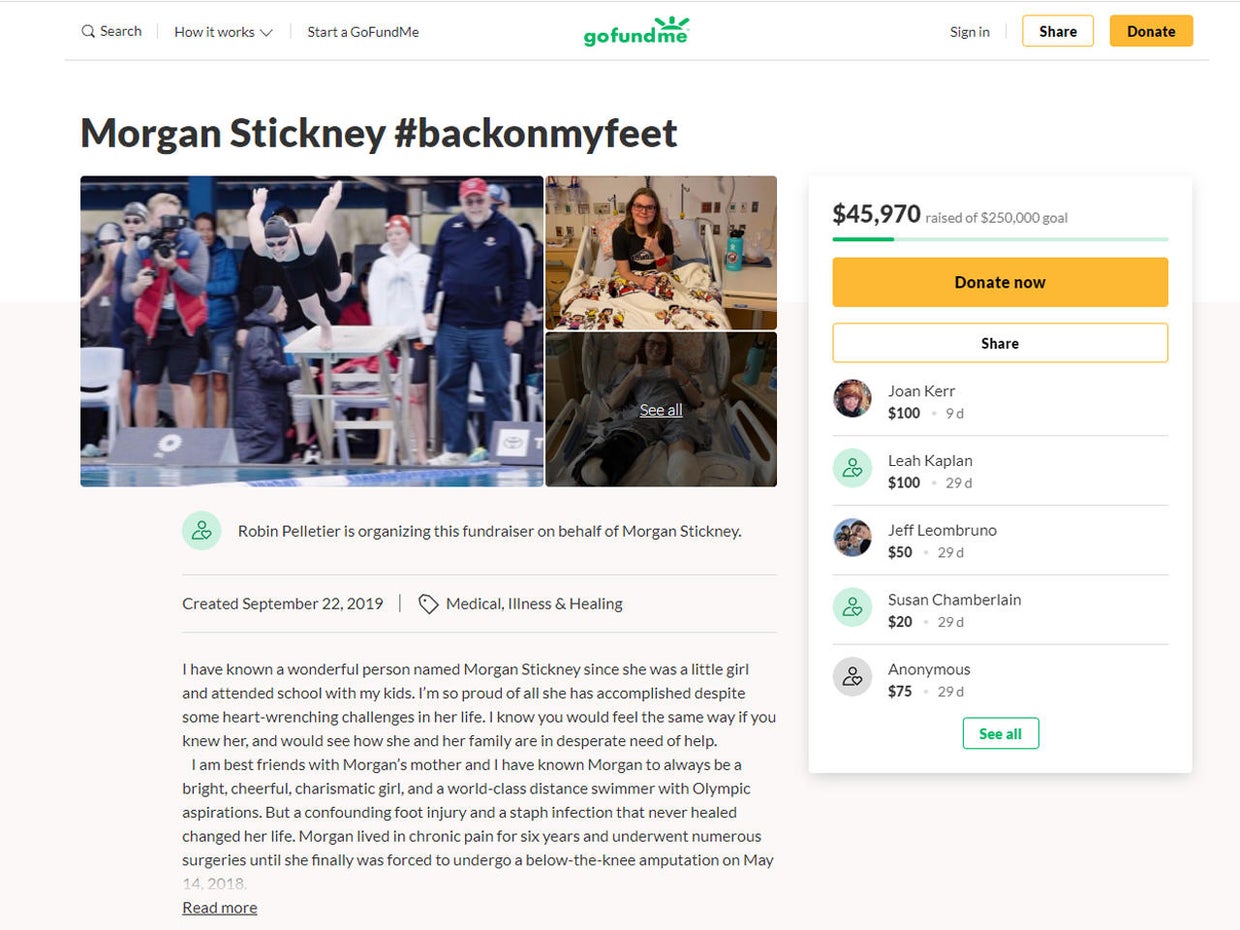Image resolution: width=1240 pixels, height=930 pixels.
Task: Click the Anonymous donor avatar icon
Action: pos(852,676)
